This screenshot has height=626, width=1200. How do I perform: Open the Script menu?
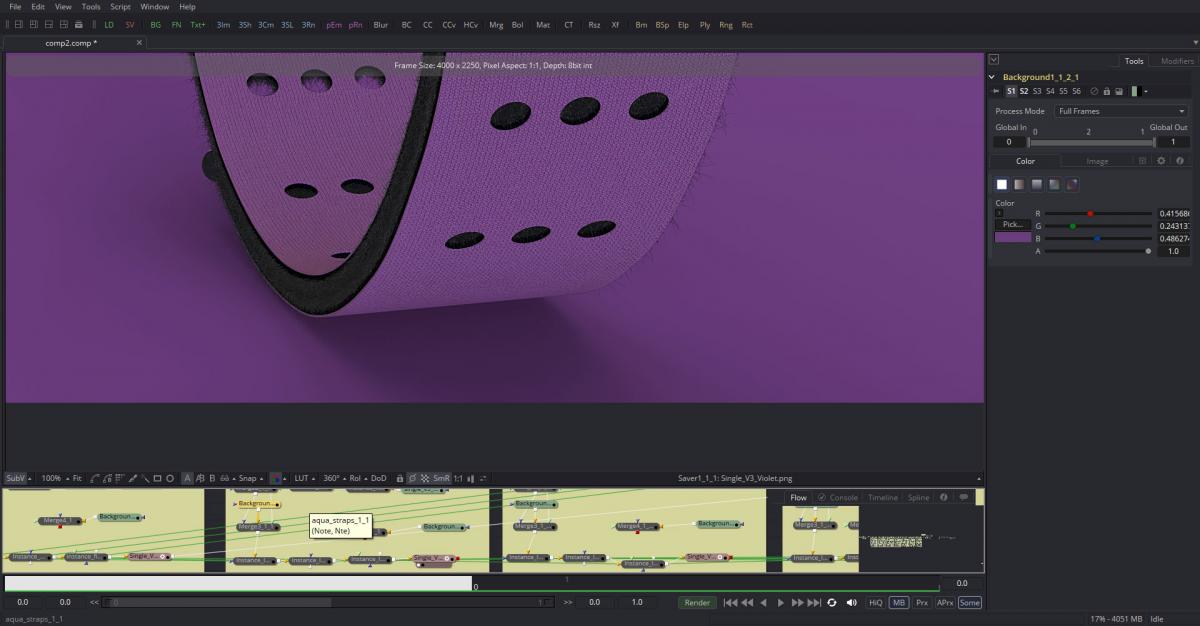pyautogui.click(x=120, y=7)
